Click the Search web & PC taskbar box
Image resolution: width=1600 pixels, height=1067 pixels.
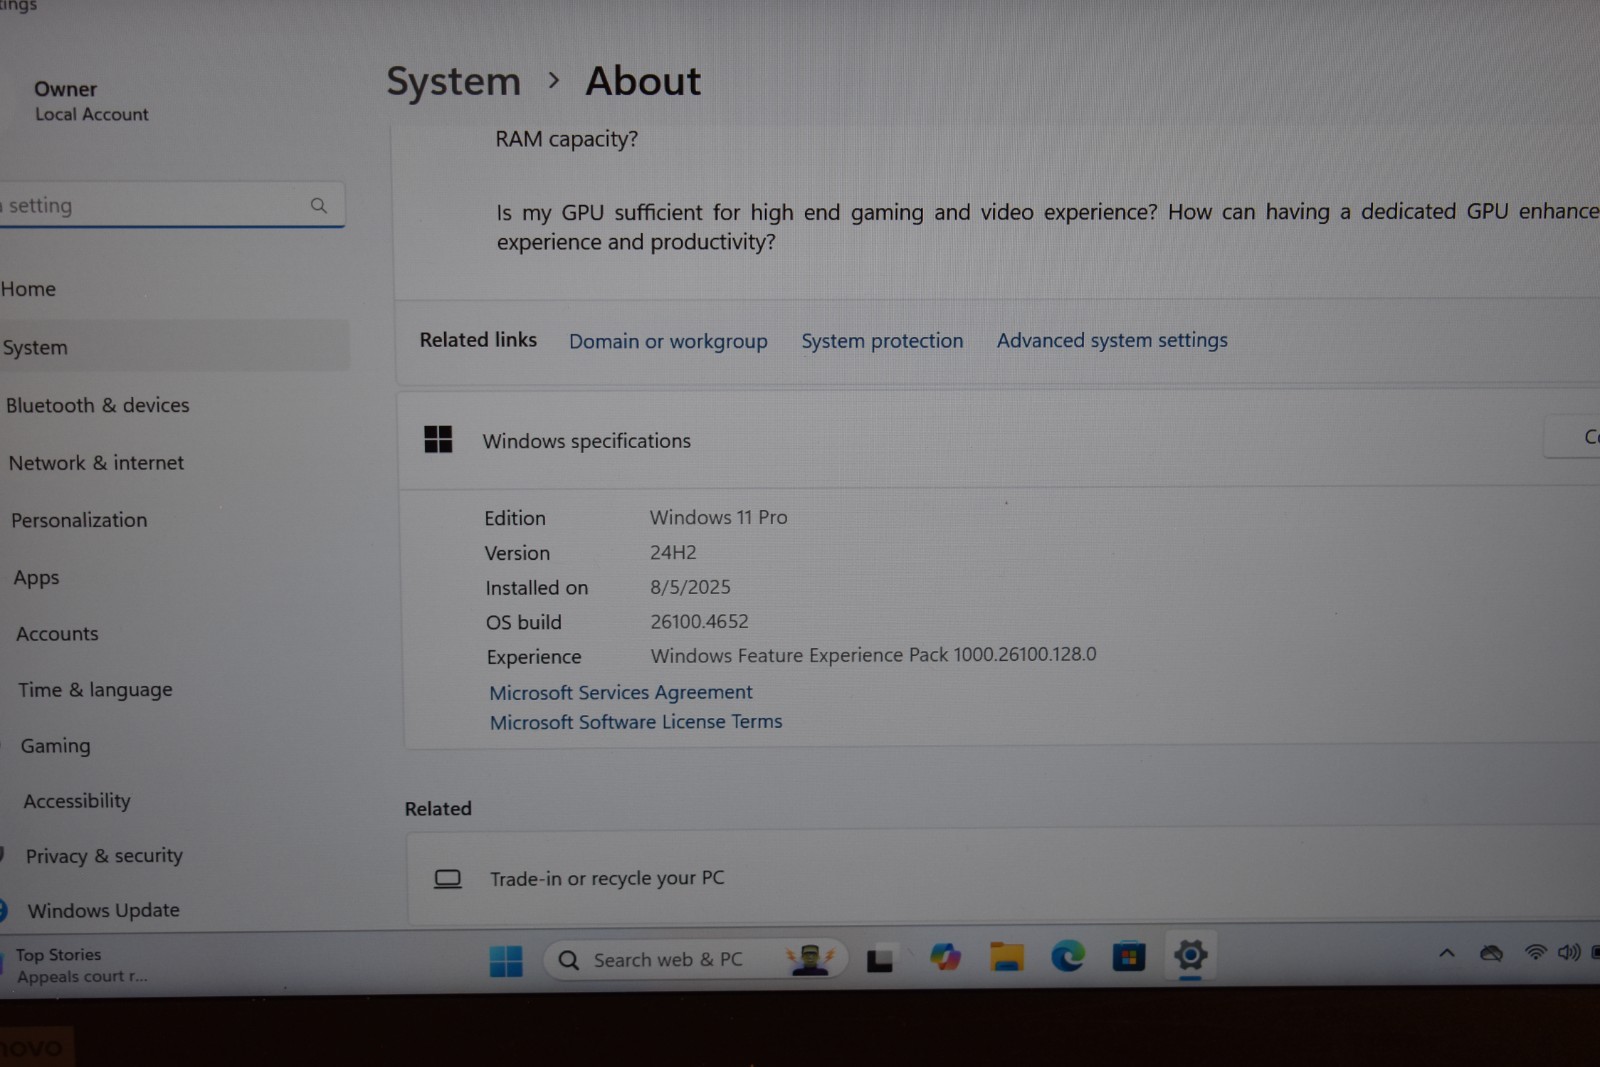(x=695, y=960)
